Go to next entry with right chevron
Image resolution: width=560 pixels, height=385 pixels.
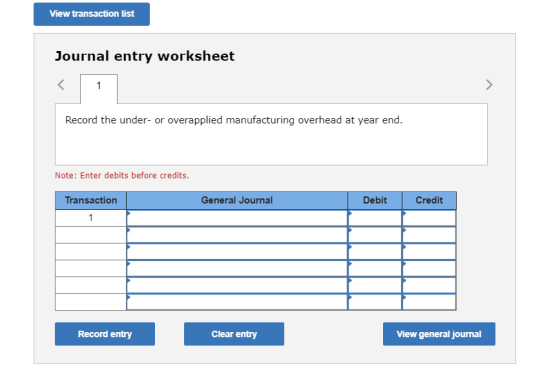pyautogui.click(x=489, y=85)
